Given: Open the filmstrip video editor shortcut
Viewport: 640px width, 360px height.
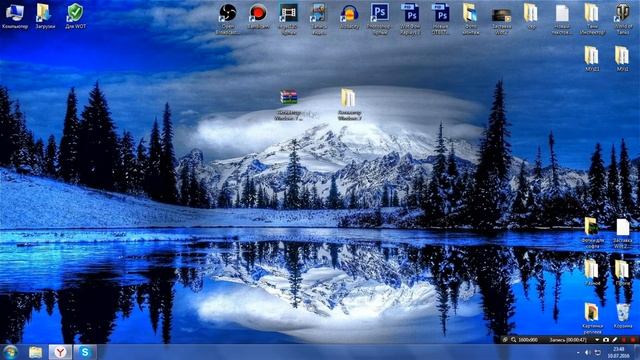Looking at the screenshot, I should click(289, 19).
